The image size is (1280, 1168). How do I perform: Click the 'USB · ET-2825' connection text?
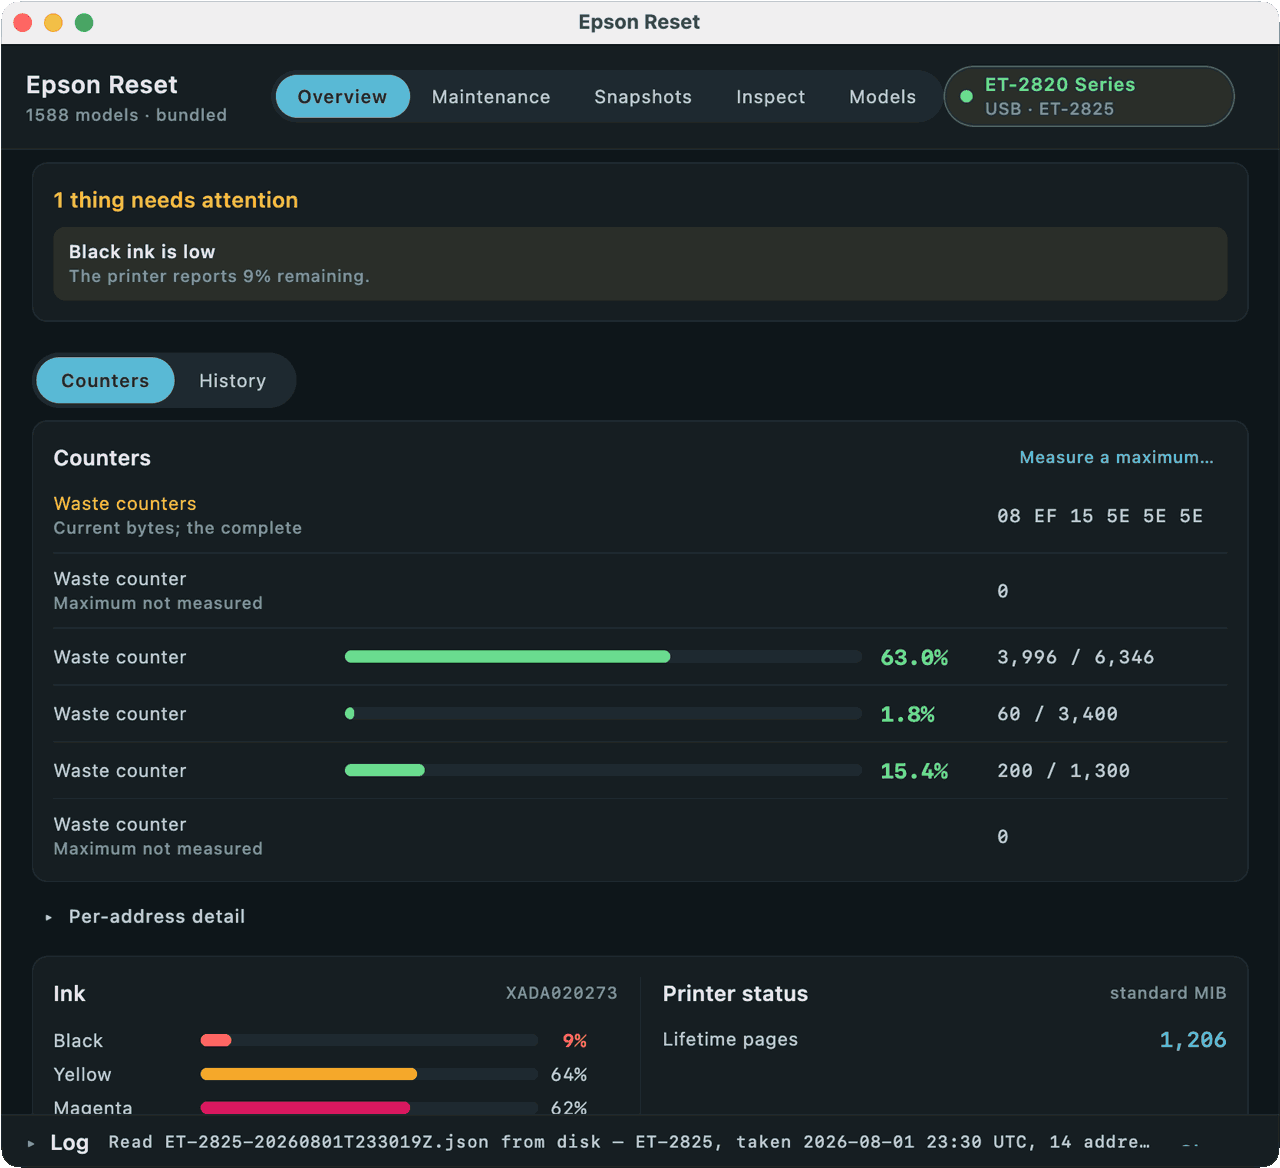coord(1049,109)
